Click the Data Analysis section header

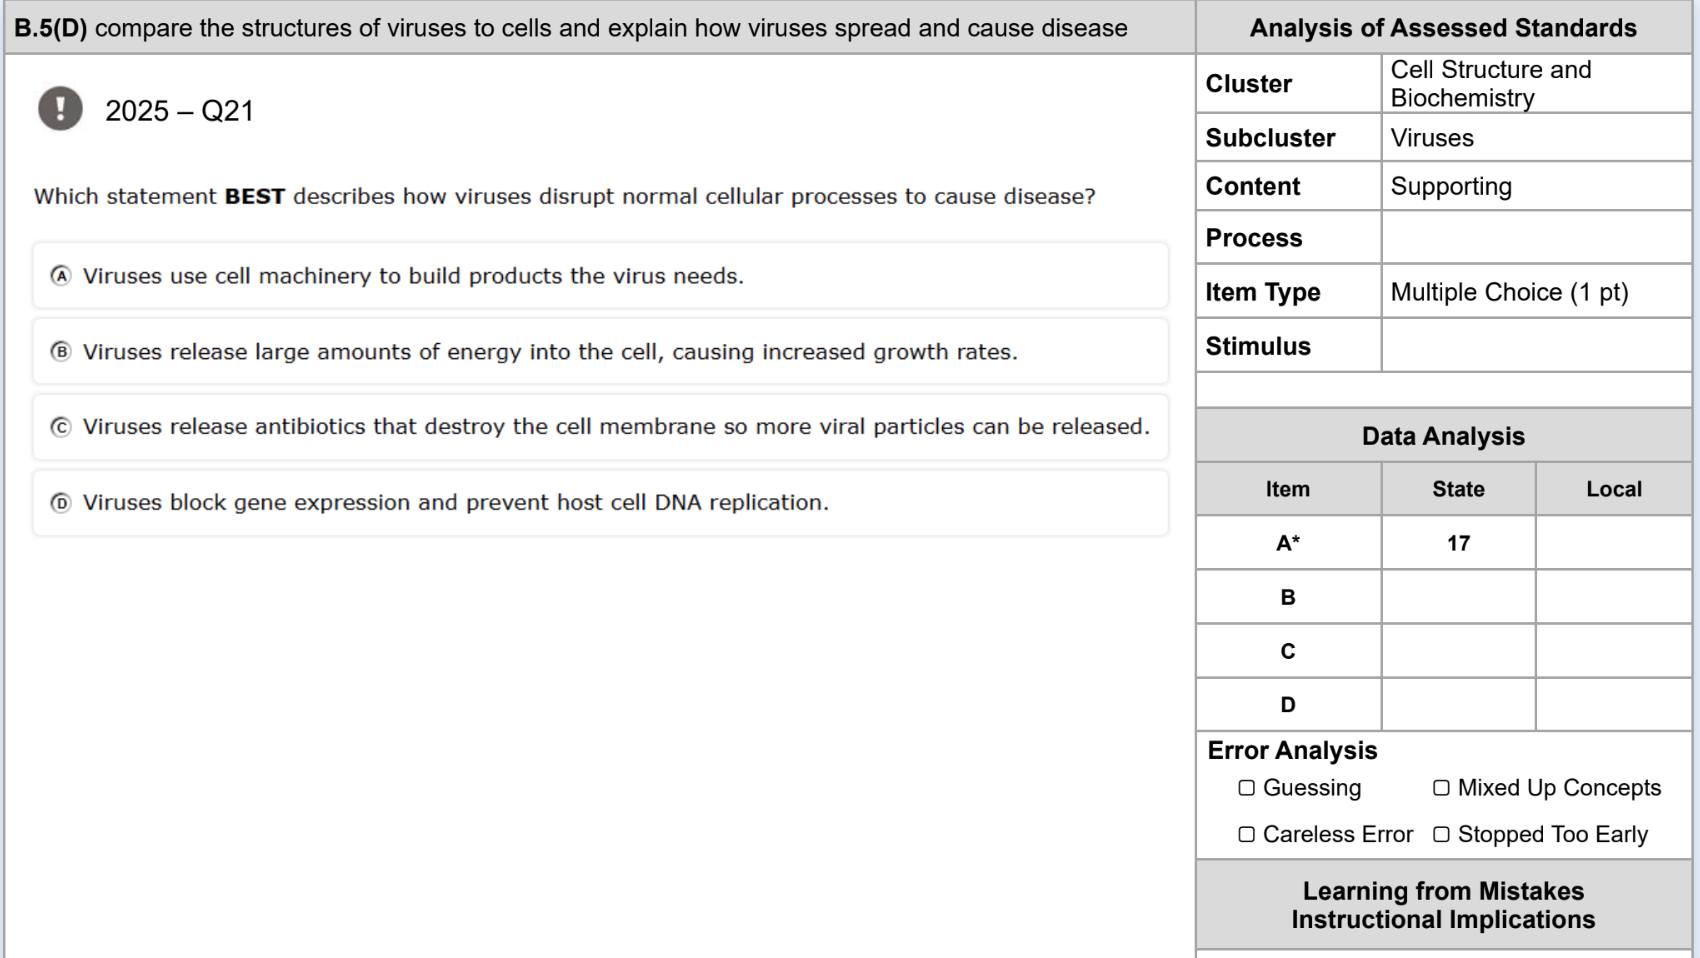(1443, 436)
